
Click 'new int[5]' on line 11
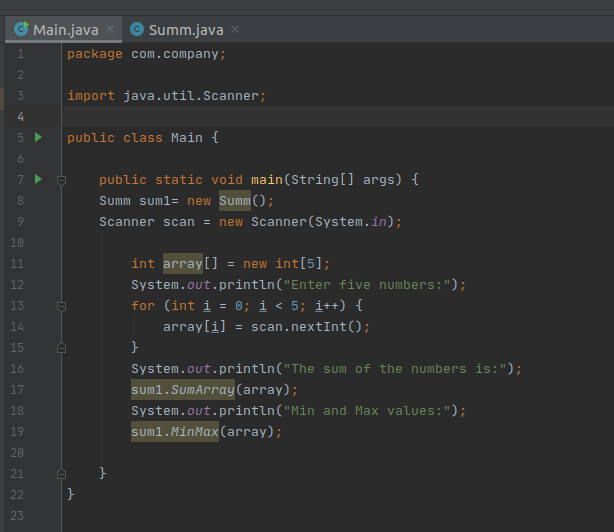(282, 263)
